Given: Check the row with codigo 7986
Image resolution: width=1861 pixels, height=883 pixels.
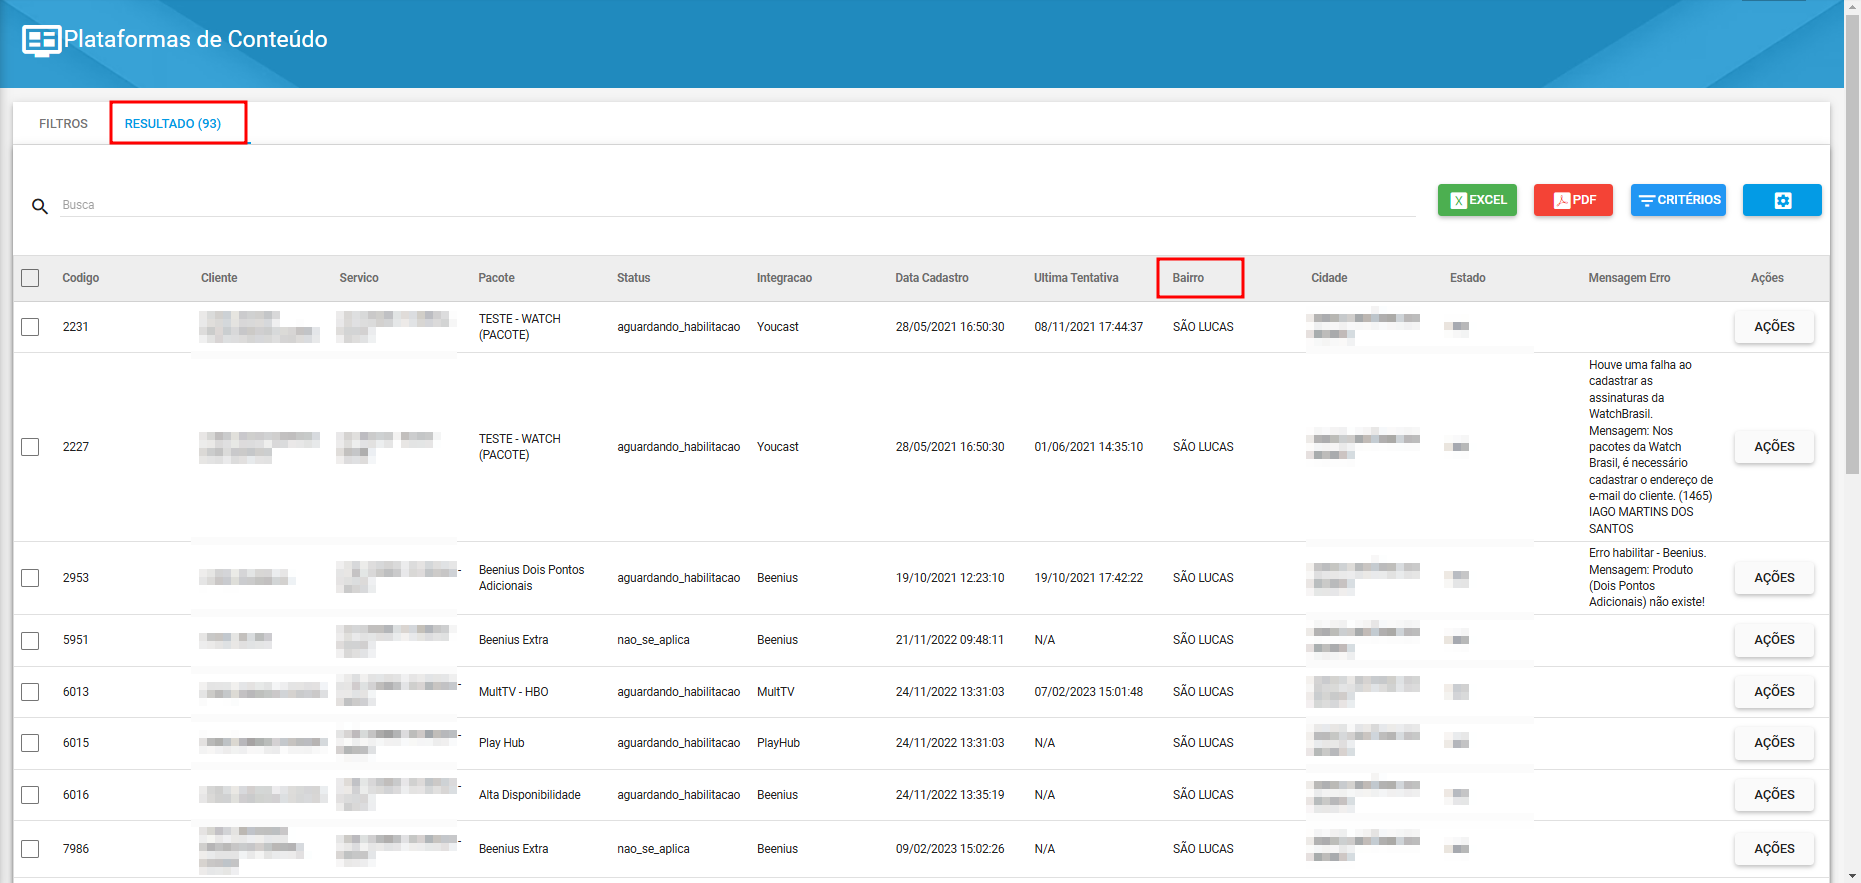Looking at the screenshot, I should 30,849.
